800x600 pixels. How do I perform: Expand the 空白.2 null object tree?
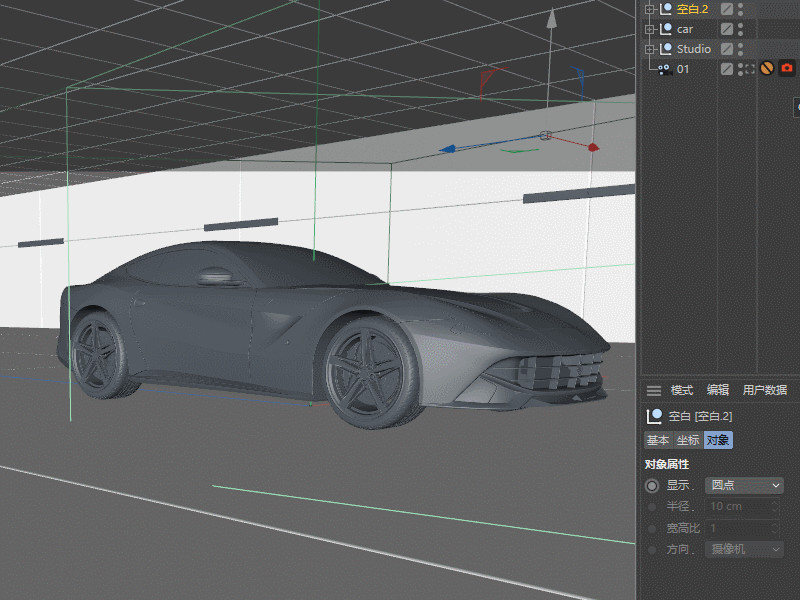pyautogui.click(x=649, y=9)
